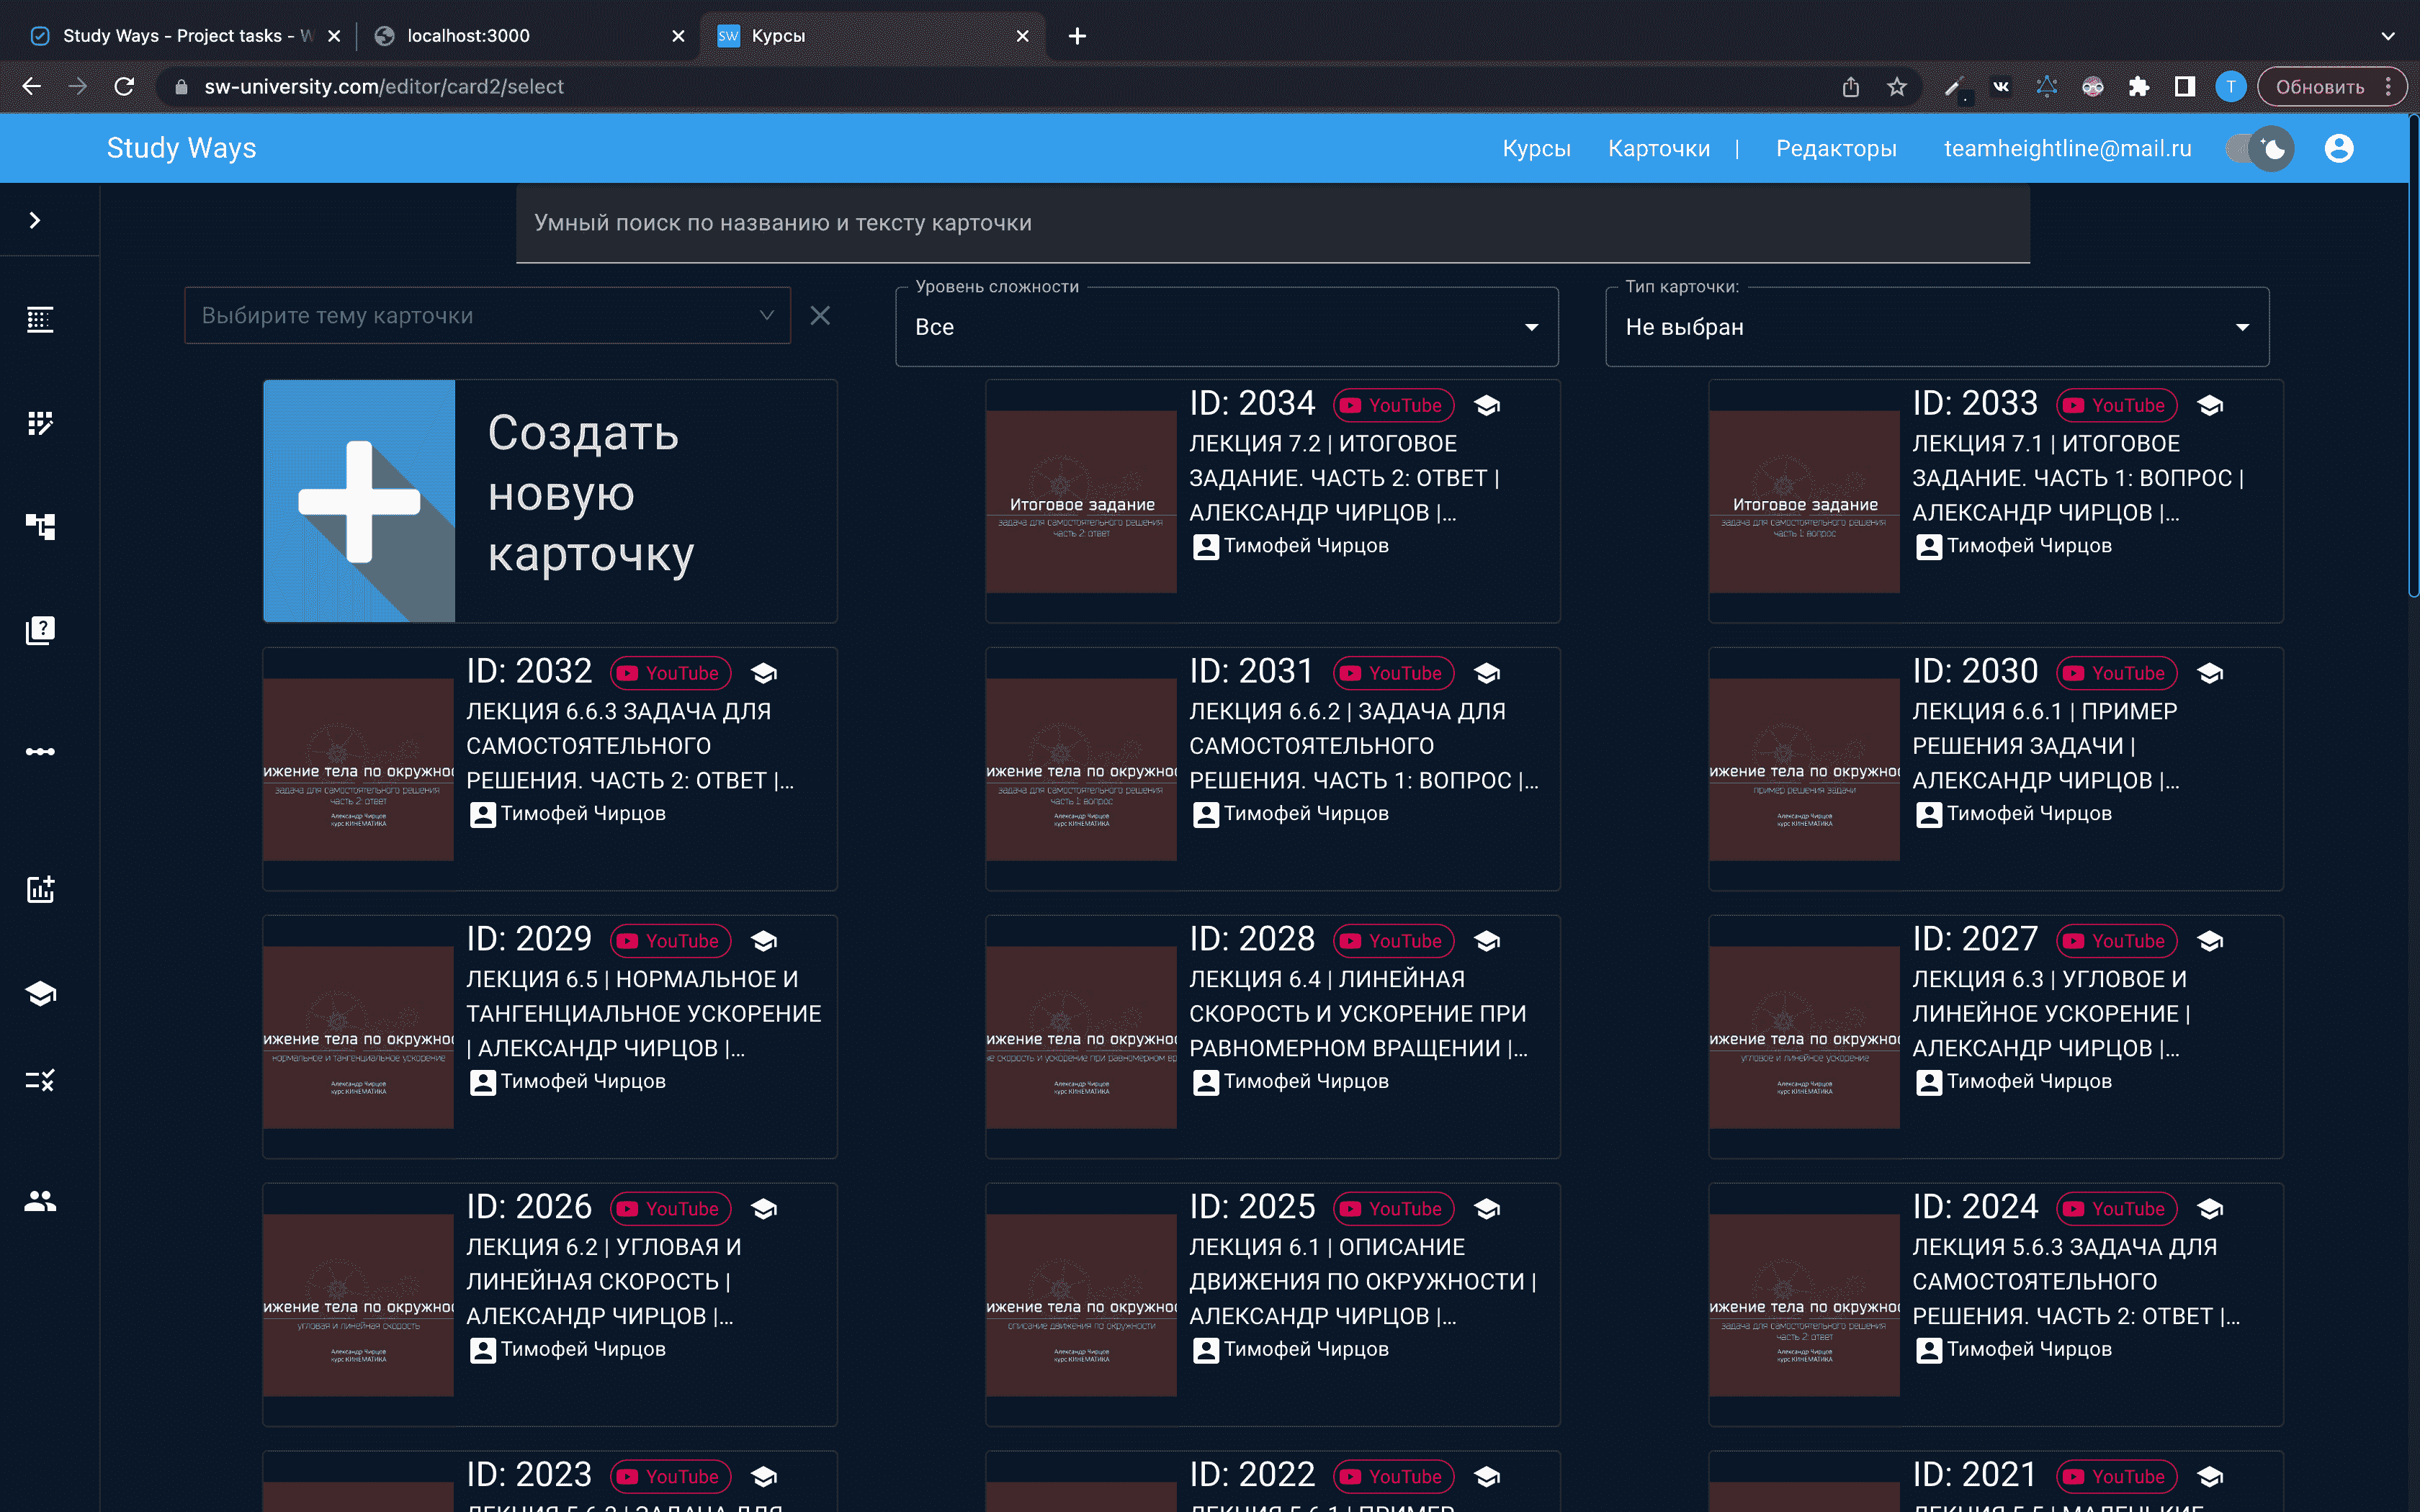Image resolution: width=2420 pixels, height=1512 pixels.
Task: Click the YouTube badge on card 2027
Action: click(x=2116, y=941)
